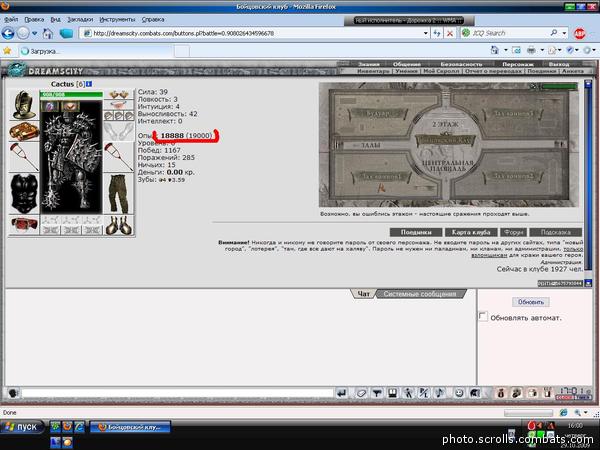Open the Закладки menu
The width and height of the screenshot is (600, 450).
[80, 19]
